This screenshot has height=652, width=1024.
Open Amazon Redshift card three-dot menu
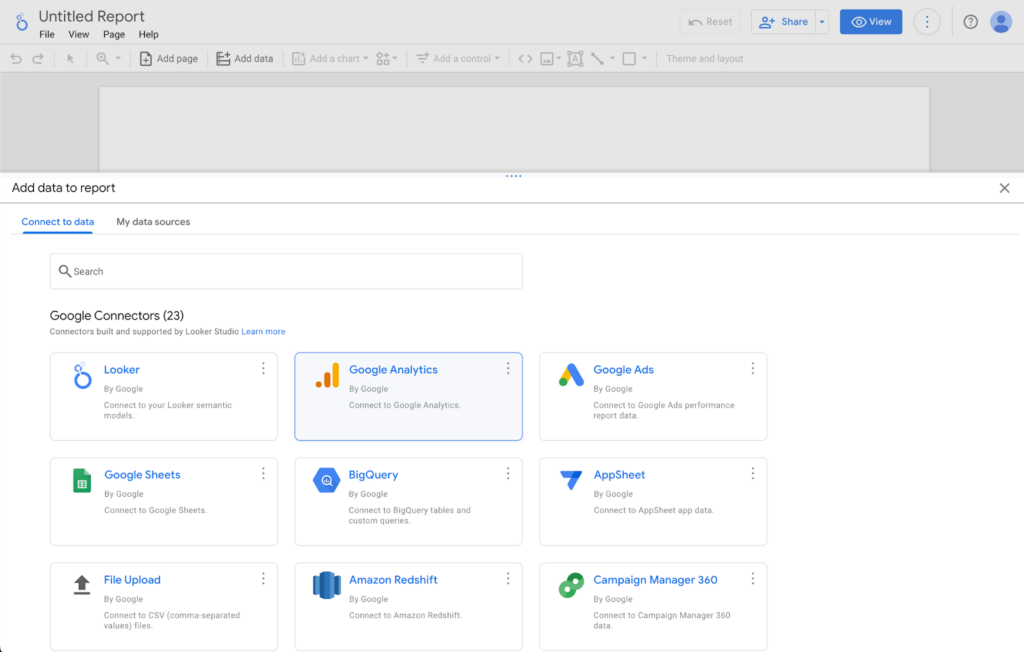pyautogui.click(x=508, y=579)
